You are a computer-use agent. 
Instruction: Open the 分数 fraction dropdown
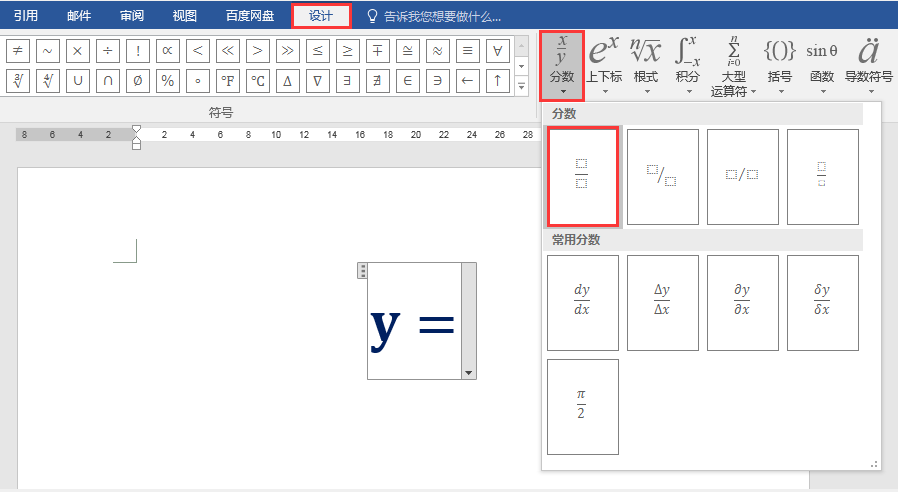tap(562, 65)
